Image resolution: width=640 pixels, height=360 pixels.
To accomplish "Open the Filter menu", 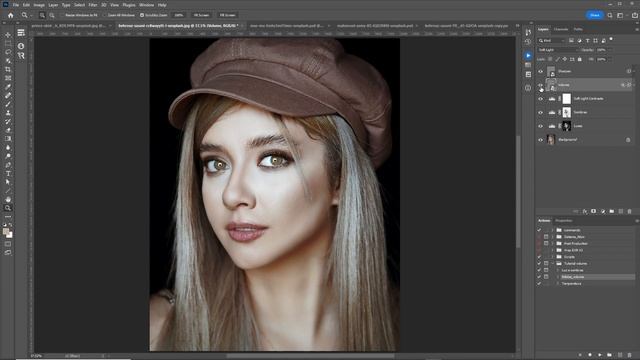I will 93,5.
